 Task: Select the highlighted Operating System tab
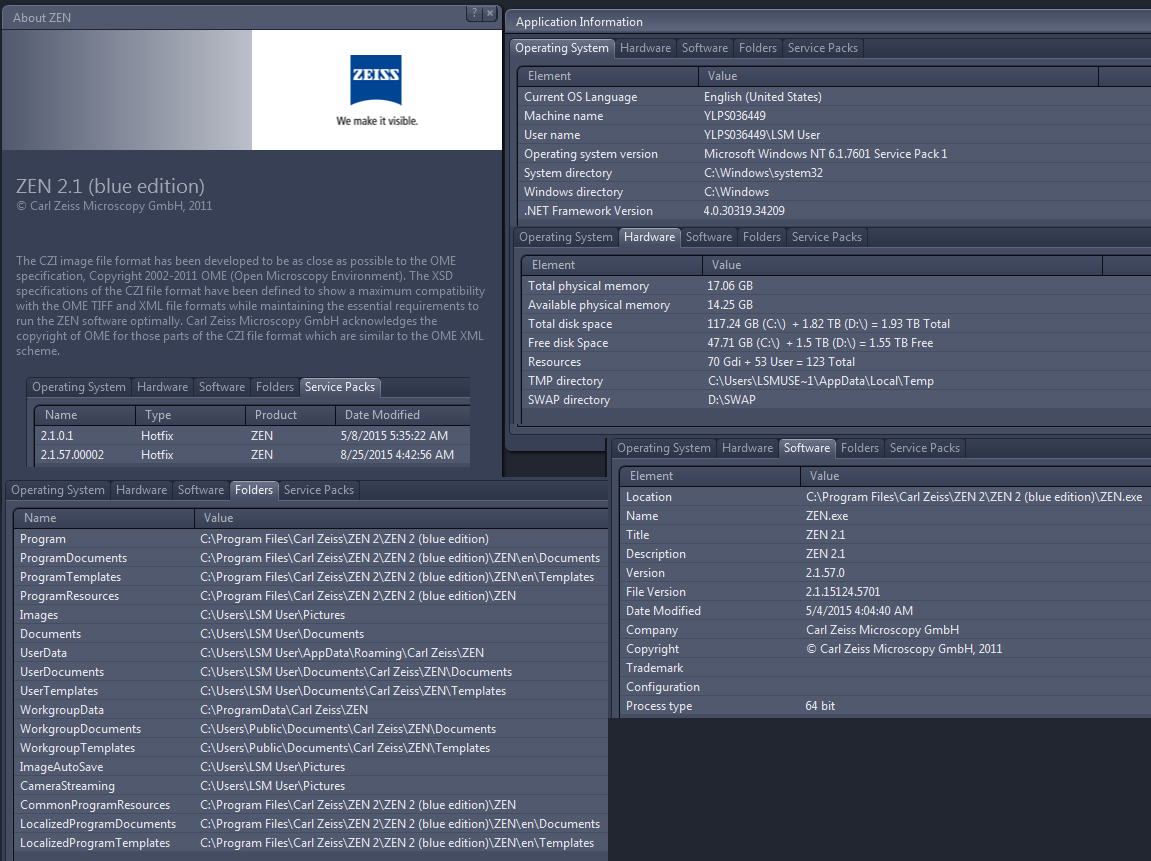coord(561,48)
